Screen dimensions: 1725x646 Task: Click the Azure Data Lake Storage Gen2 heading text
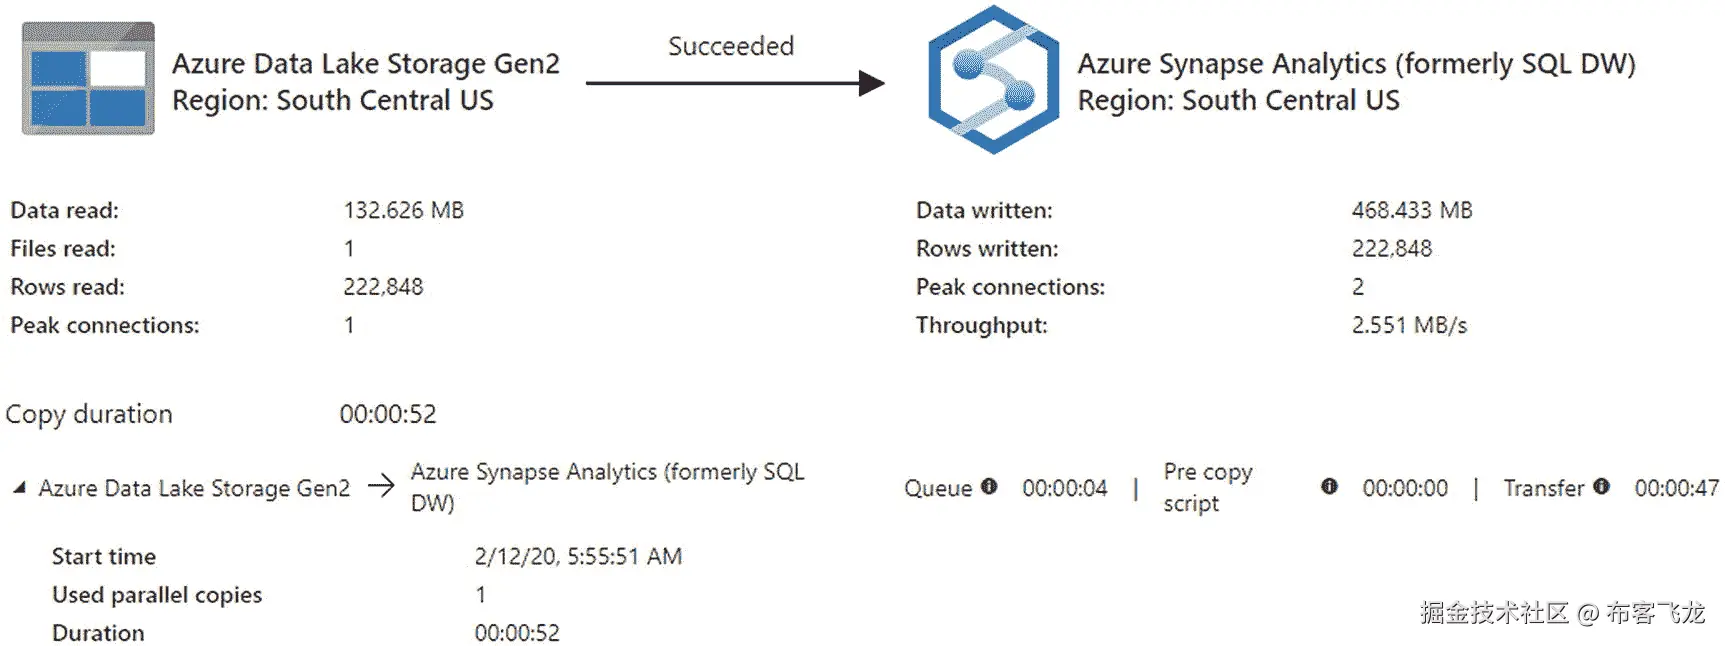366,64
